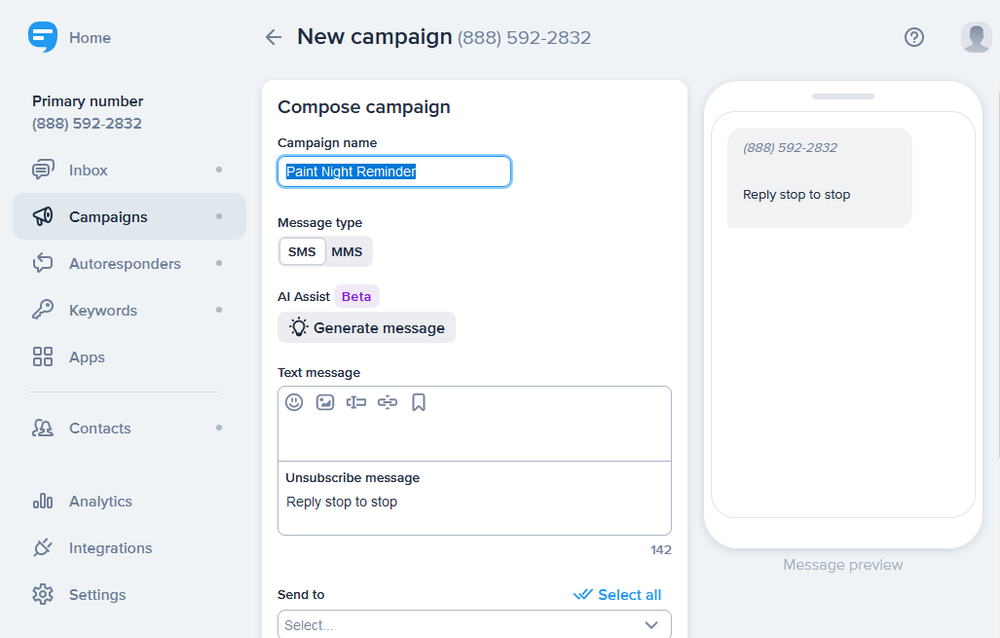Open the Settings page
1000x638 pixels.
[97, 595]
